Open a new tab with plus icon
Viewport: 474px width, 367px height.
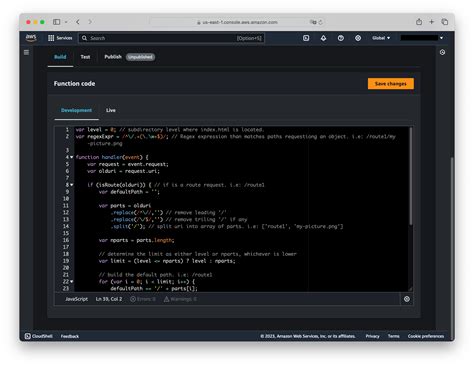pyautogui.click(x=432, y=22)
